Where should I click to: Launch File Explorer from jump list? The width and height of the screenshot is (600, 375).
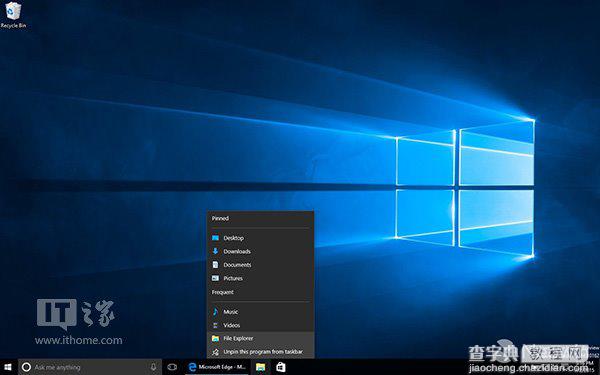[x=261, y=338]
